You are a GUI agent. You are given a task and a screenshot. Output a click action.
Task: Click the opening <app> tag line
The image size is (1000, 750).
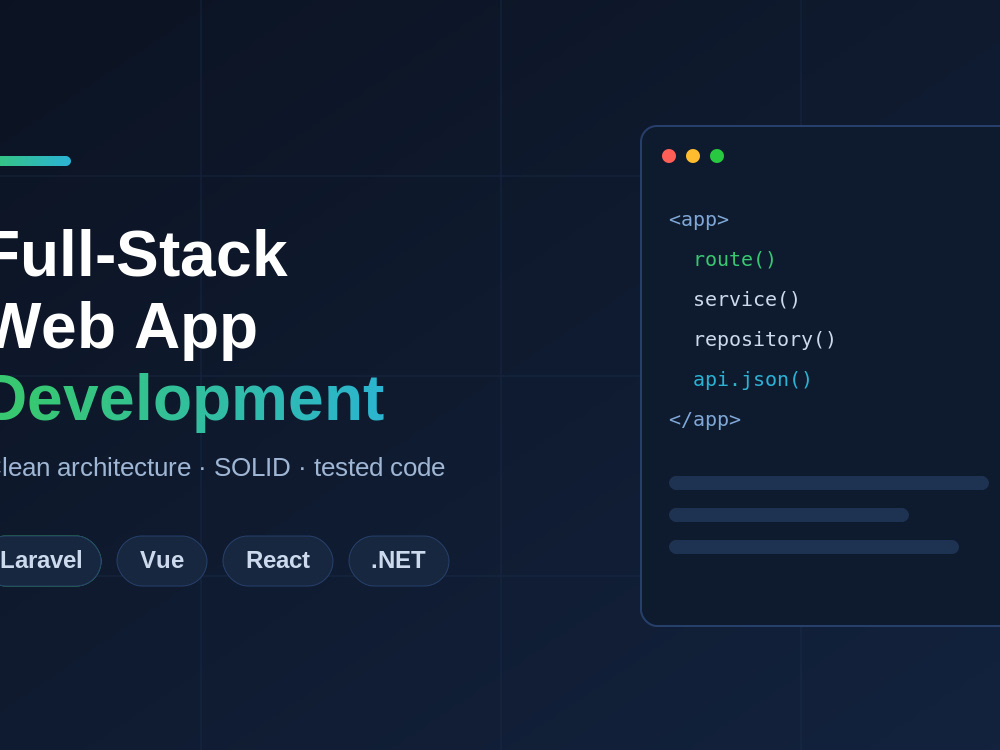(x=699, y=219)
